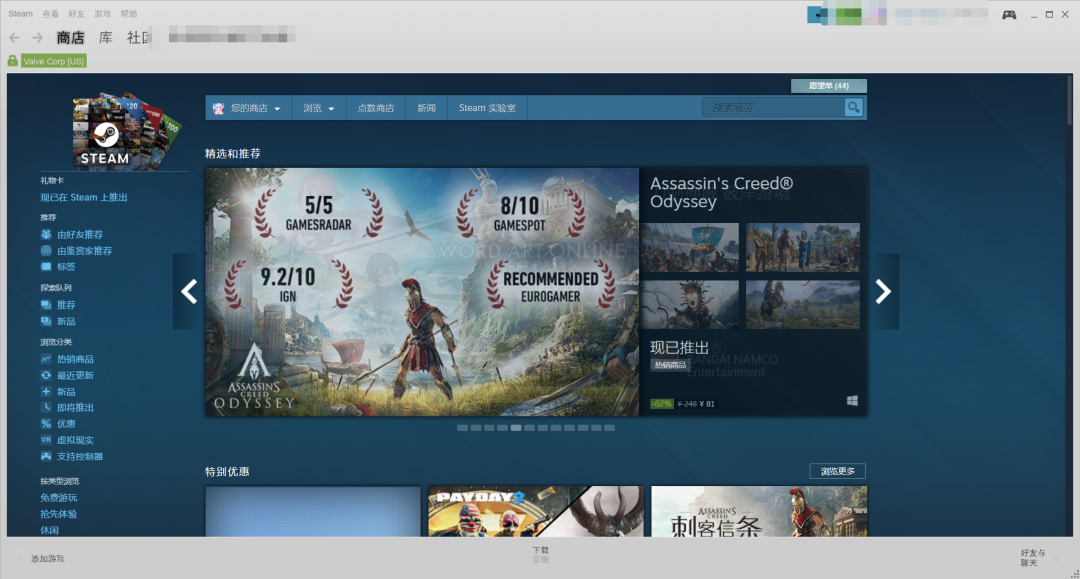Image resolution: width=1080 pixels, height=579 pixels.
Task: Click the Windows platform icon on featured game
Action: [x=852, y=401]
